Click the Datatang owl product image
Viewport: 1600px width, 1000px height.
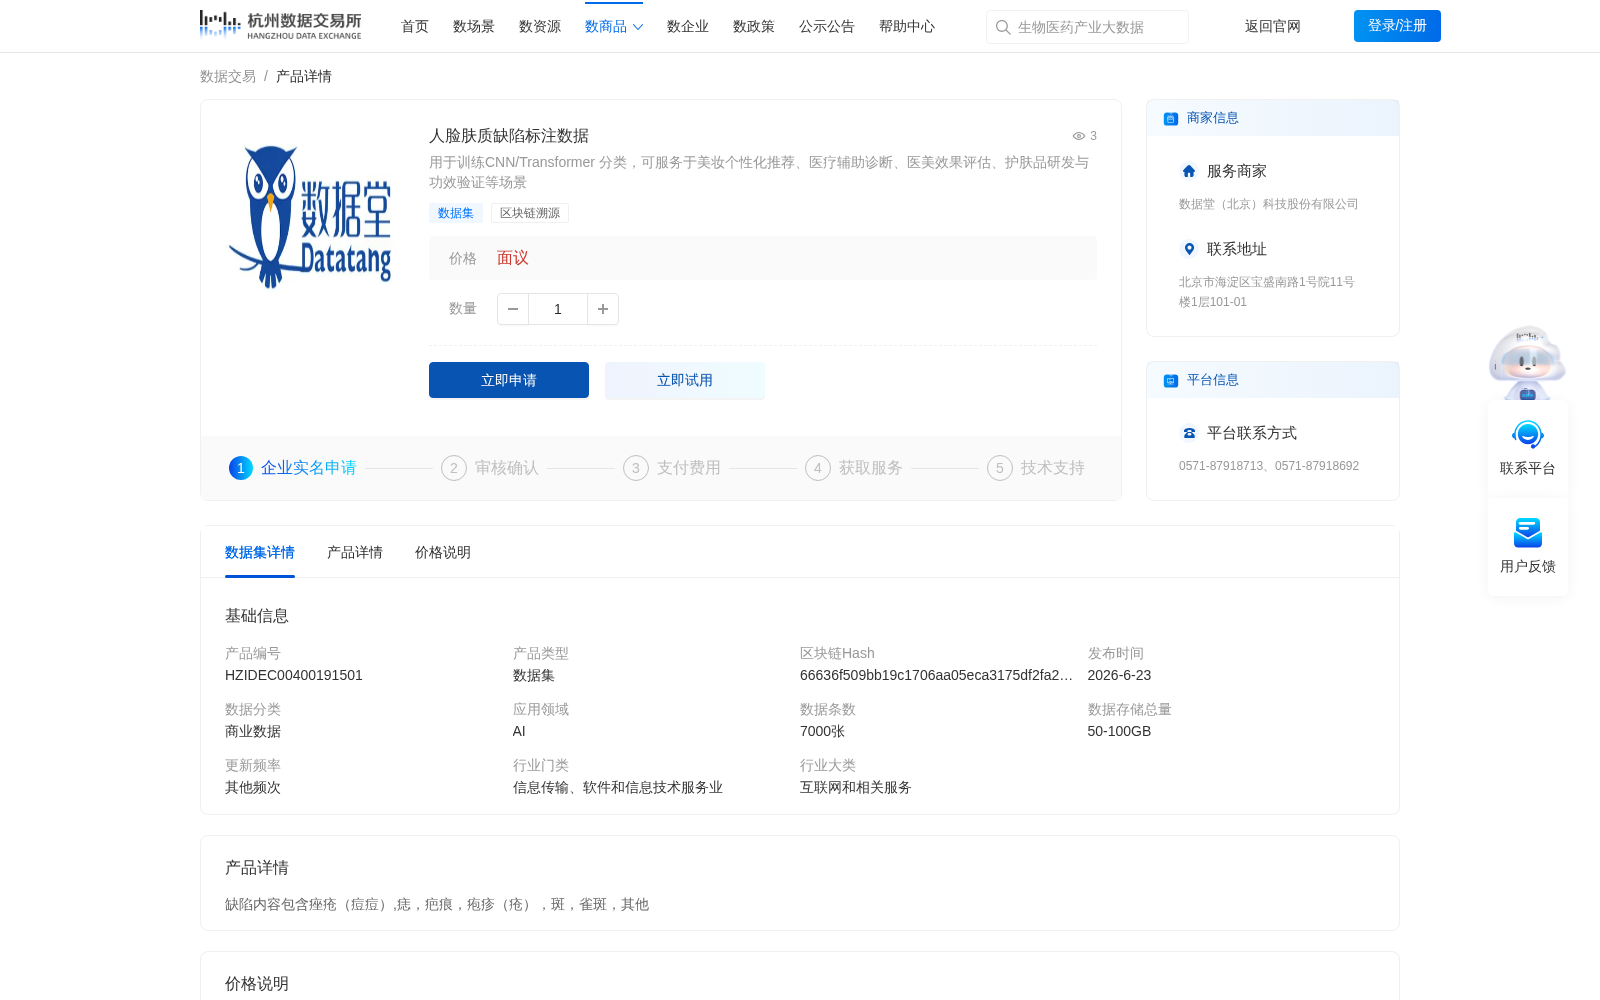click(x=310, y=217)
